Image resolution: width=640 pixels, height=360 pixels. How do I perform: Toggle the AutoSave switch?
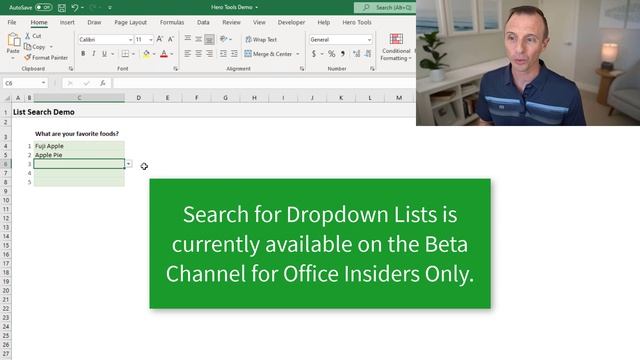pos(43,7)
